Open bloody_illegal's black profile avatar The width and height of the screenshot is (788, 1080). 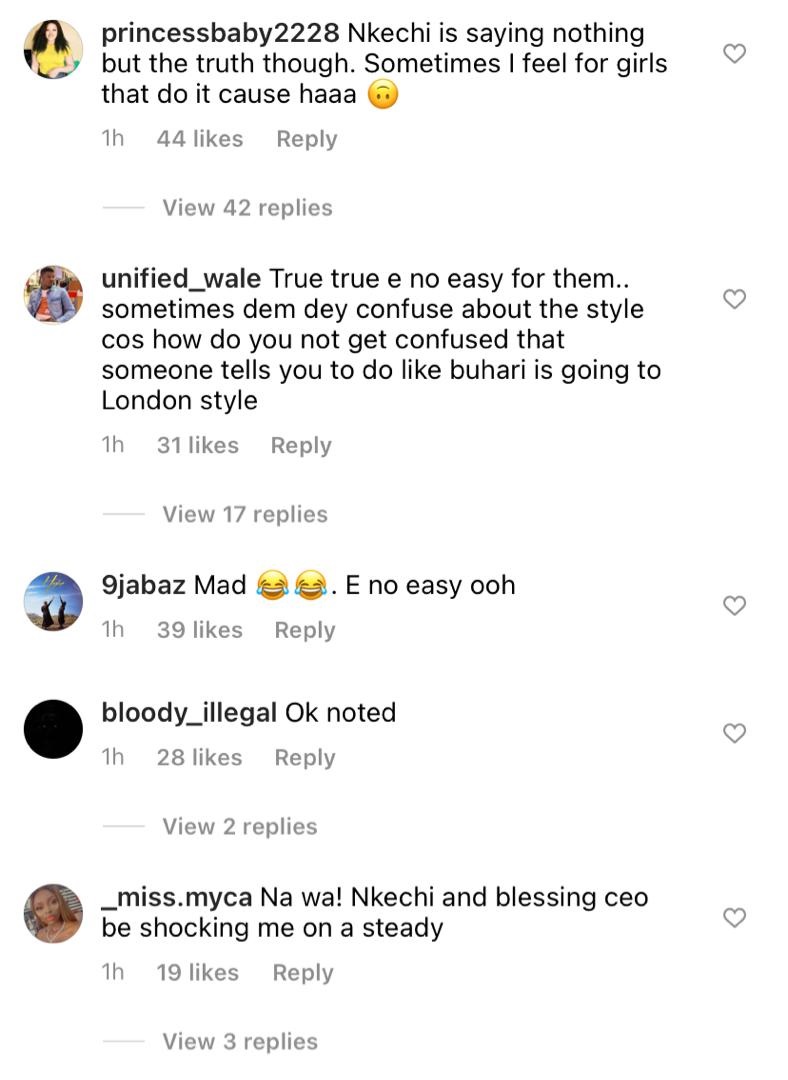[53, 728]
